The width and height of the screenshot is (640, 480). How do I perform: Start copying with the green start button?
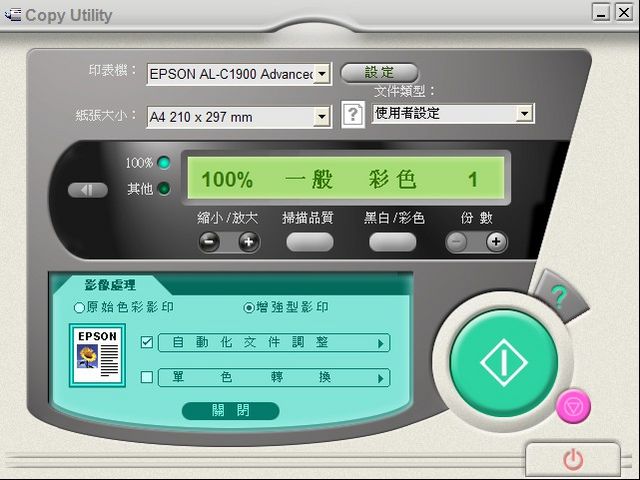point(504,362)
